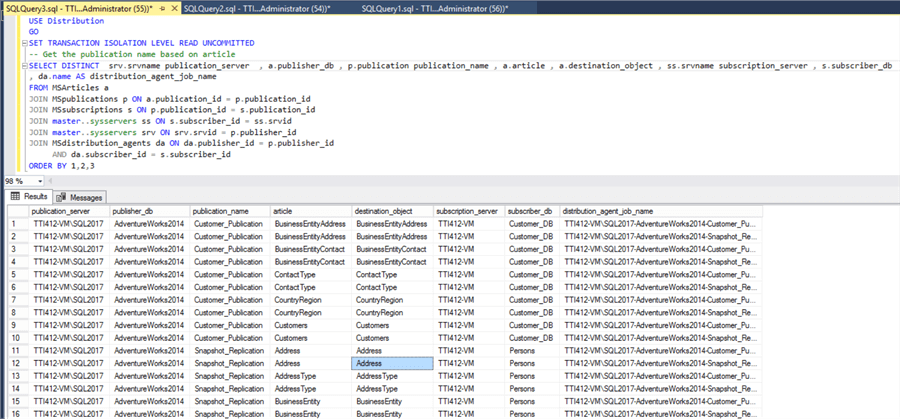The image size is (900, 419).
Task: Select the publication_server column header
Action: tap(68, 211)
